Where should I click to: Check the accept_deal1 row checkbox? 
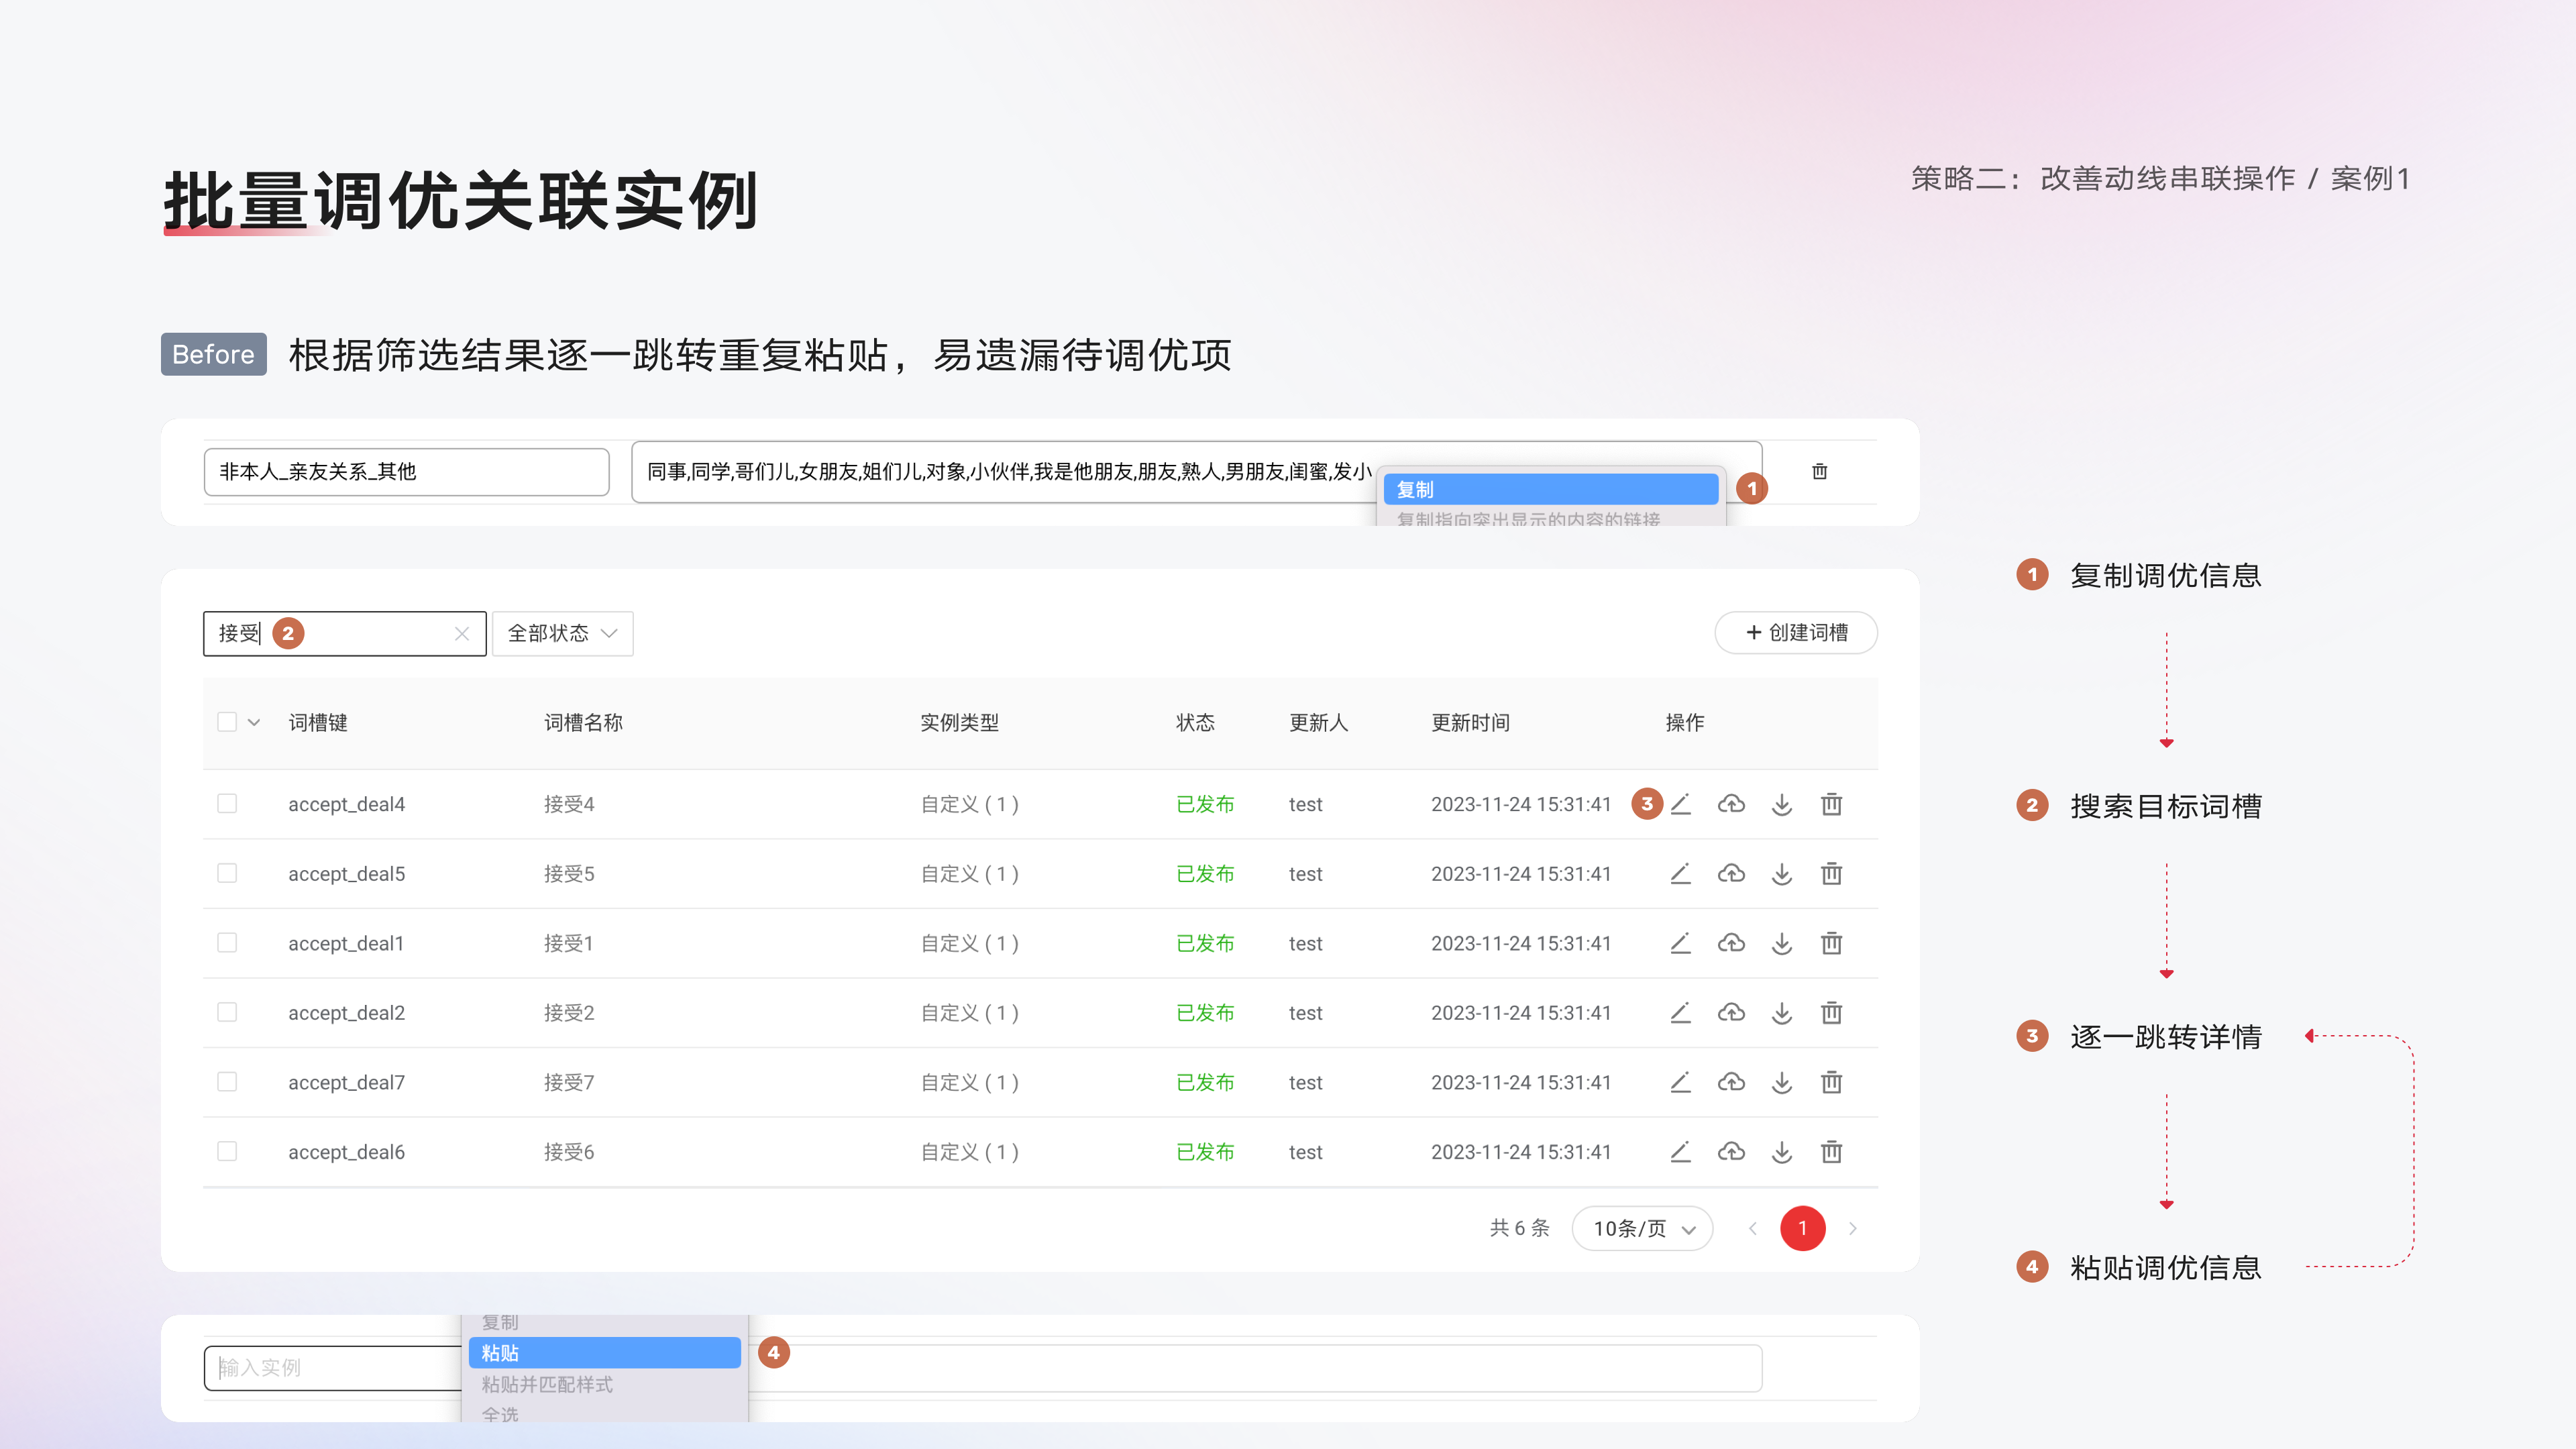(x=227, y=943)
